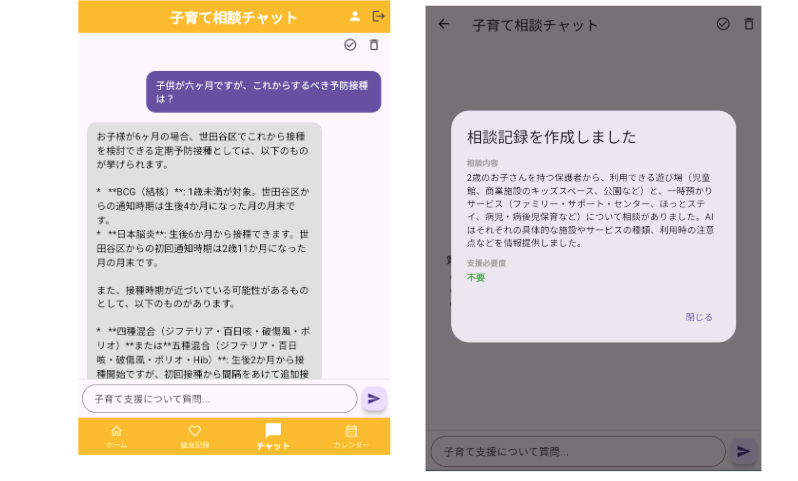This screenshot has height=481, width=798.
Task: Click the logout icon in the yellow header
Action: pyautogui.click(x=378, y=16)
